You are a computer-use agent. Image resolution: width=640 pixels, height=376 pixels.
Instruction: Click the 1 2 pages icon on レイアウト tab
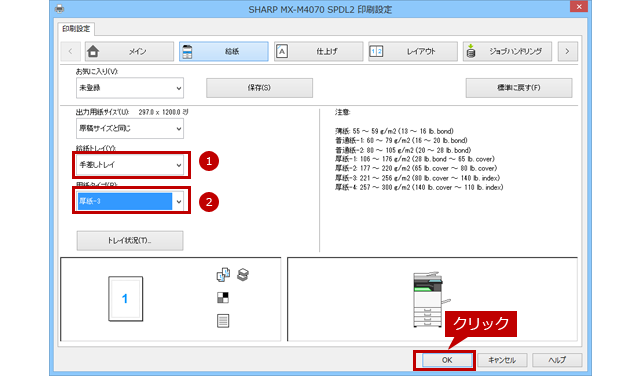[376, 51]
